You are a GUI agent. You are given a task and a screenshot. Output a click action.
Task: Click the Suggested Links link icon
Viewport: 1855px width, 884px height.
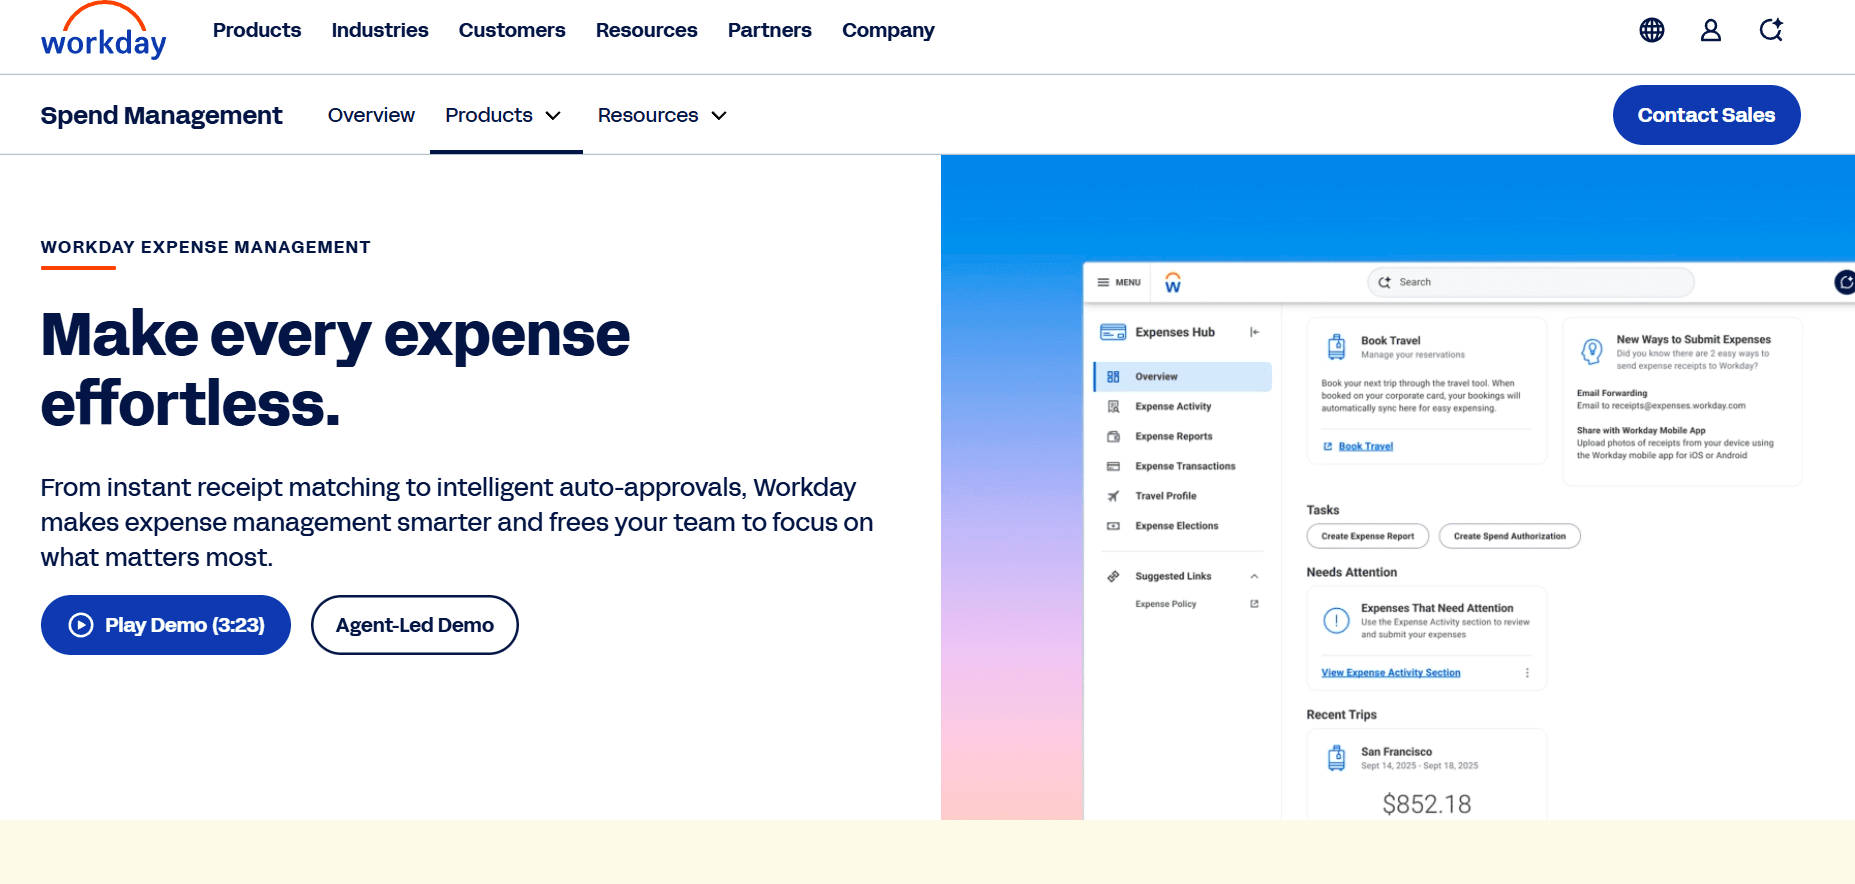1113,576
